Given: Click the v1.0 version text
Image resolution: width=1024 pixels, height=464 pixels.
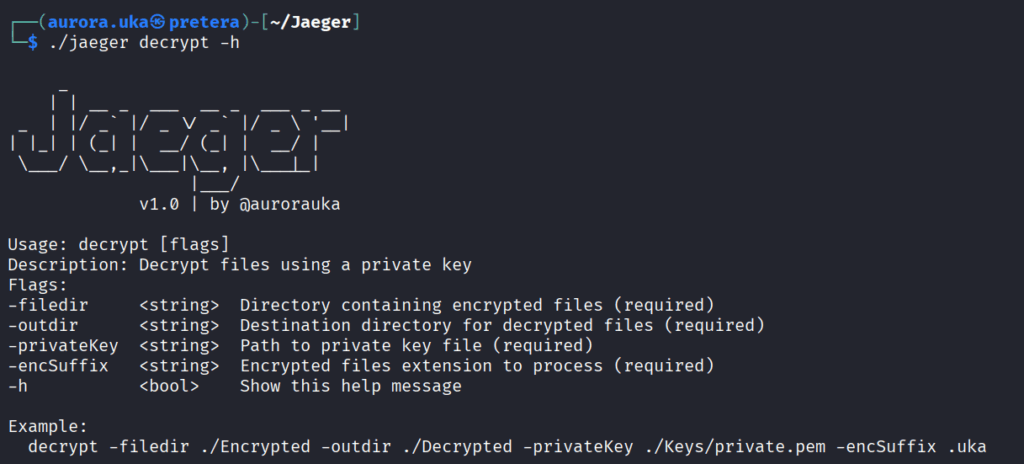Looking at the screenshot, I should tap(159, 204).
